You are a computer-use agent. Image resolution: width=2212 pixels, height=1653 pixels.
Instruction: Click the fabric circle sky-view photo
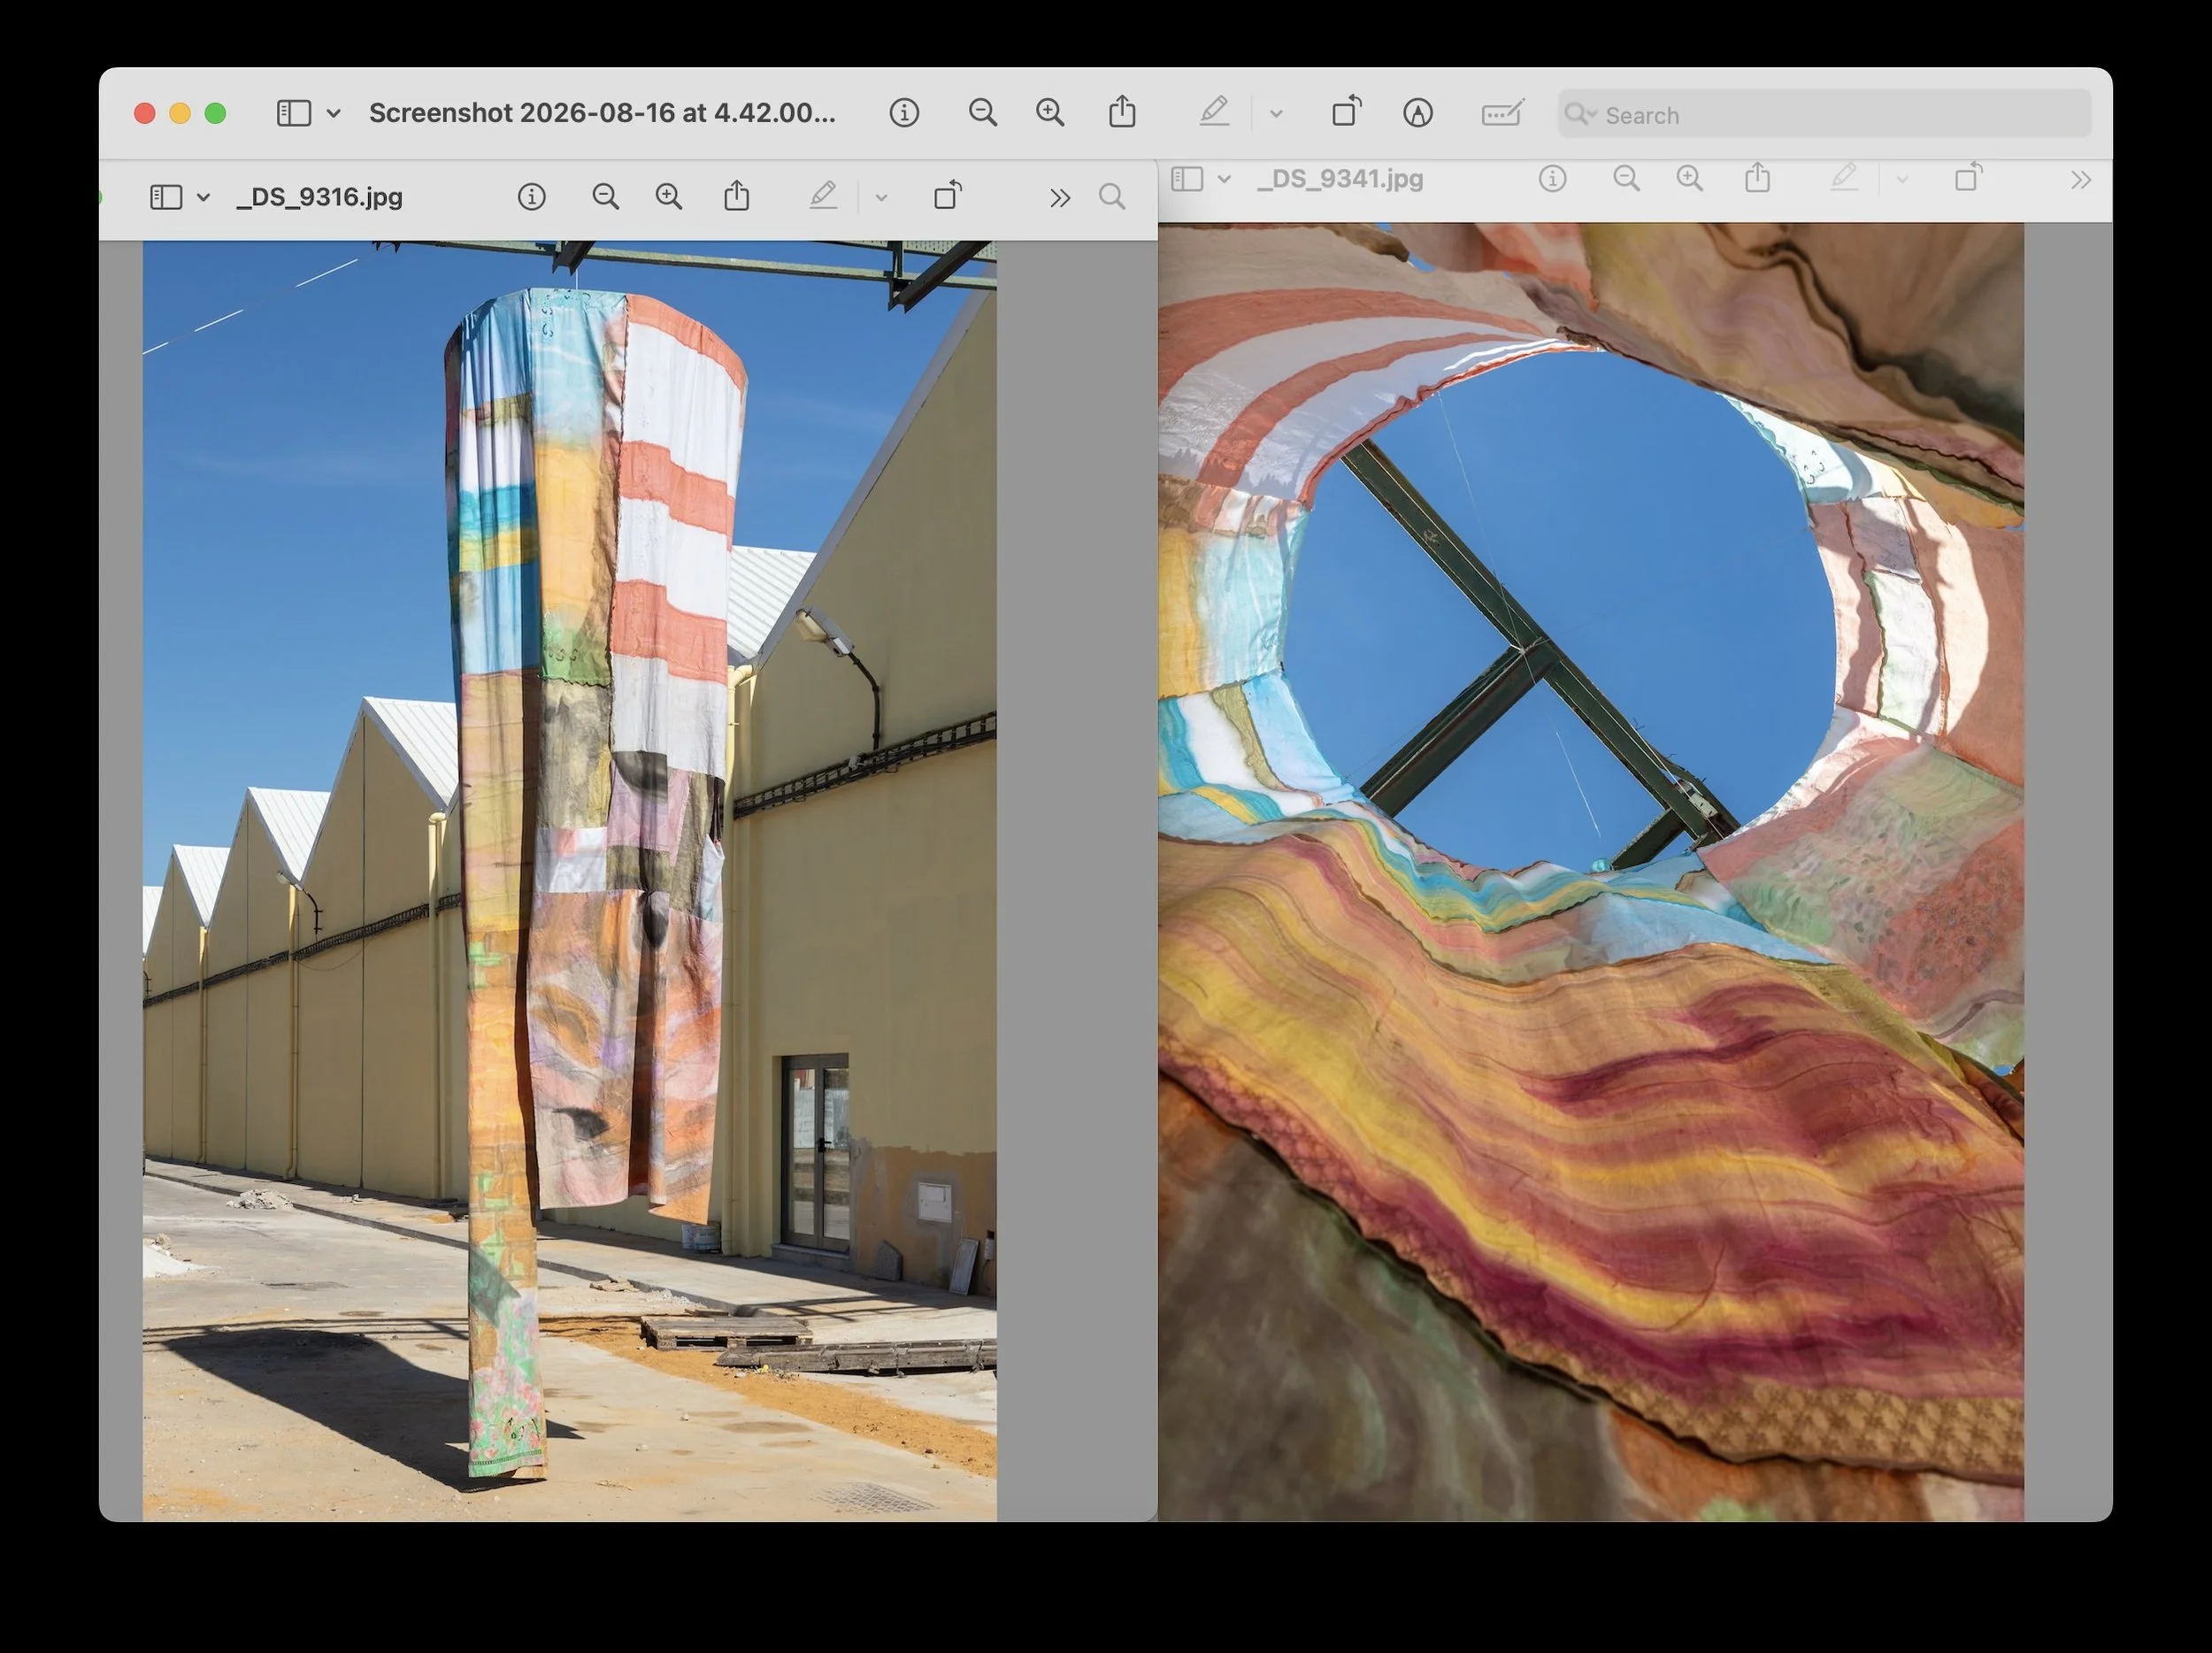[1591, 872]
